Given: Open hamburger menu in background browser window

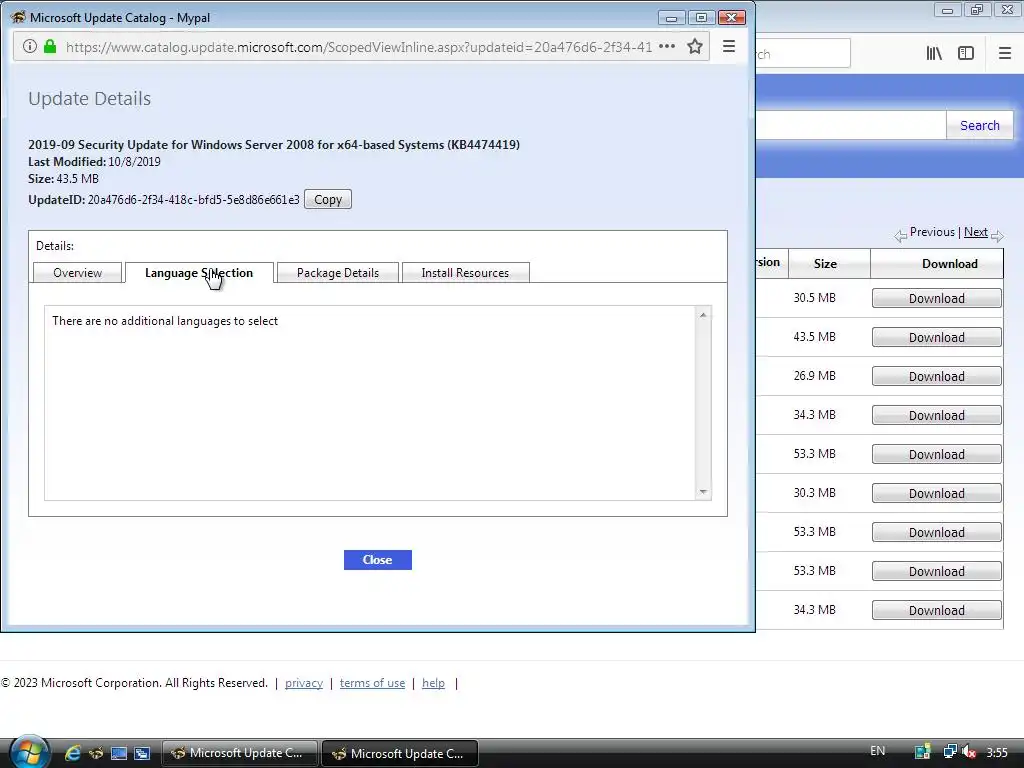Looking at the screenshot, I should click(1005, 54).
